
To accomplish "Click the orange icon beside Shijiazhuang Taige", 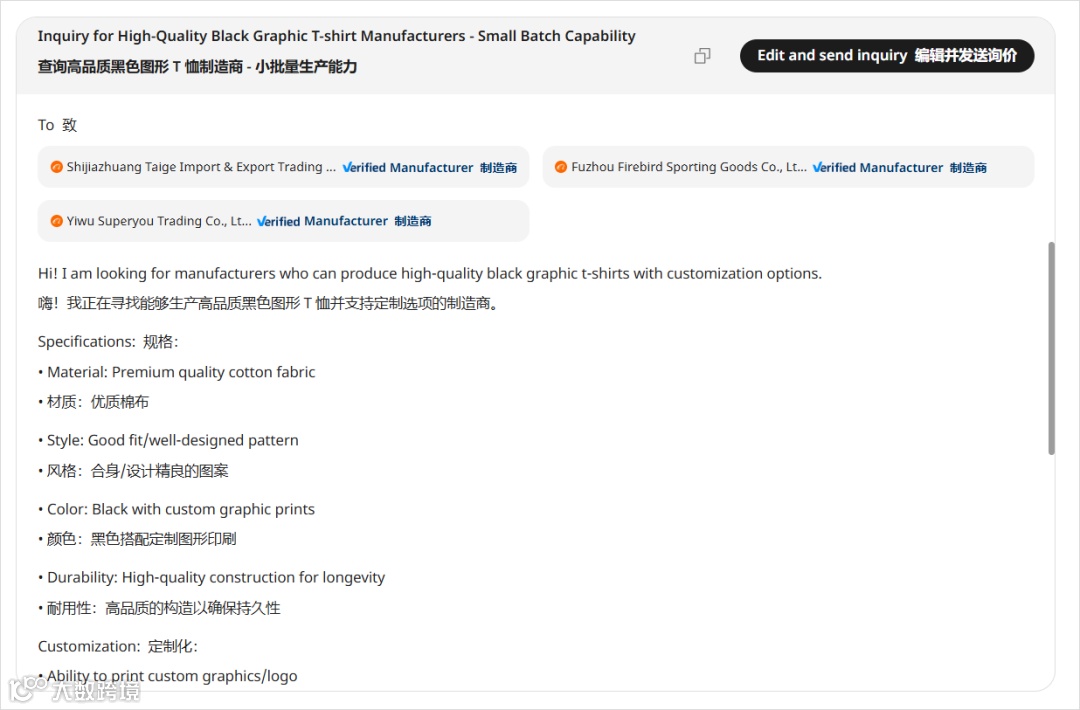I will click(57, 167).
